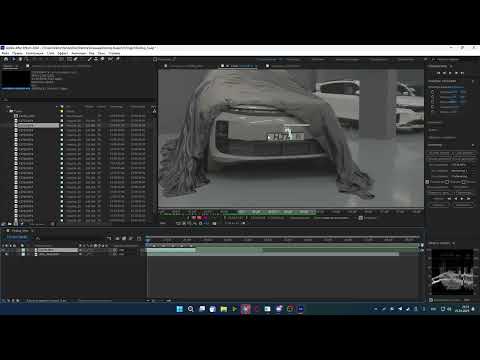Select the highlighted footage item in project list
This screenshot has height=360, width=480.
tap(38, 125)
